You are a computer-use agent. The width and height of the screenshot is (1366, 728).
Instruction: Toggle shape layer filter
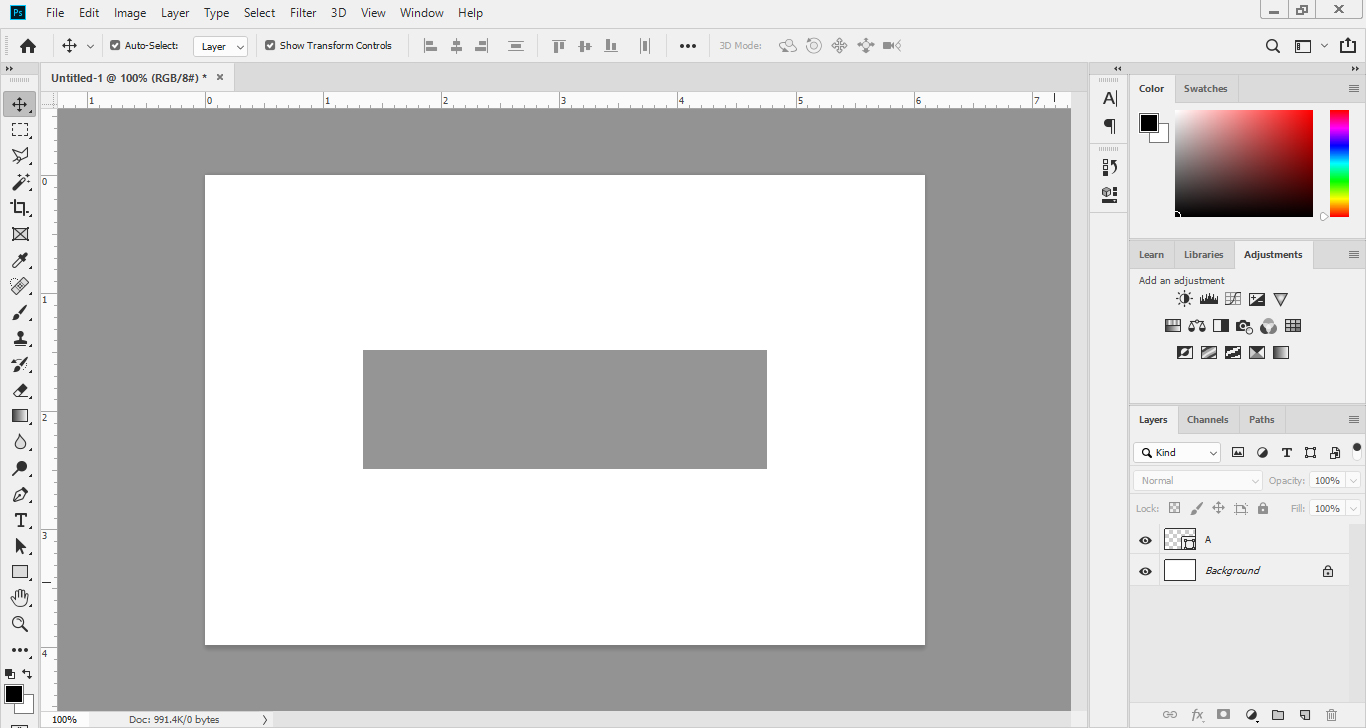1310,452
